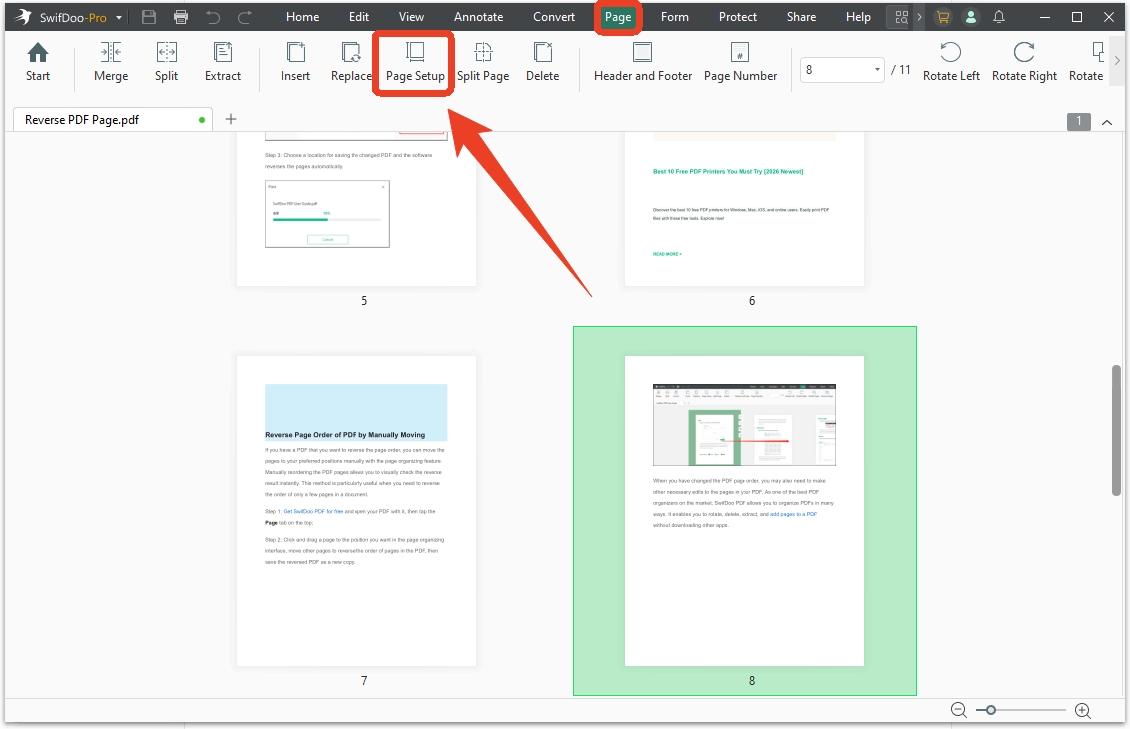Switch to the Edit tab

coord(359,17)
